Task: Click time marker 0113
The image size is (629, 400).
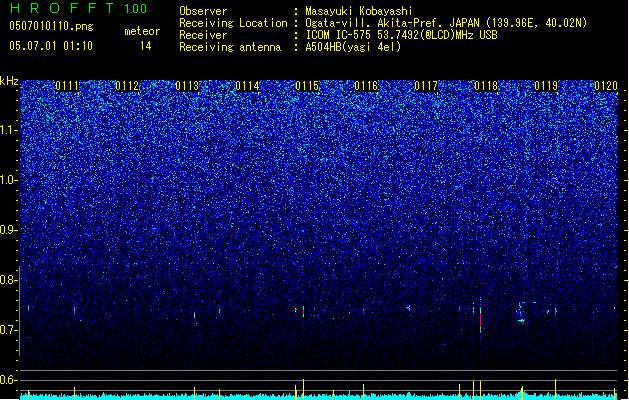Action: 187,86
